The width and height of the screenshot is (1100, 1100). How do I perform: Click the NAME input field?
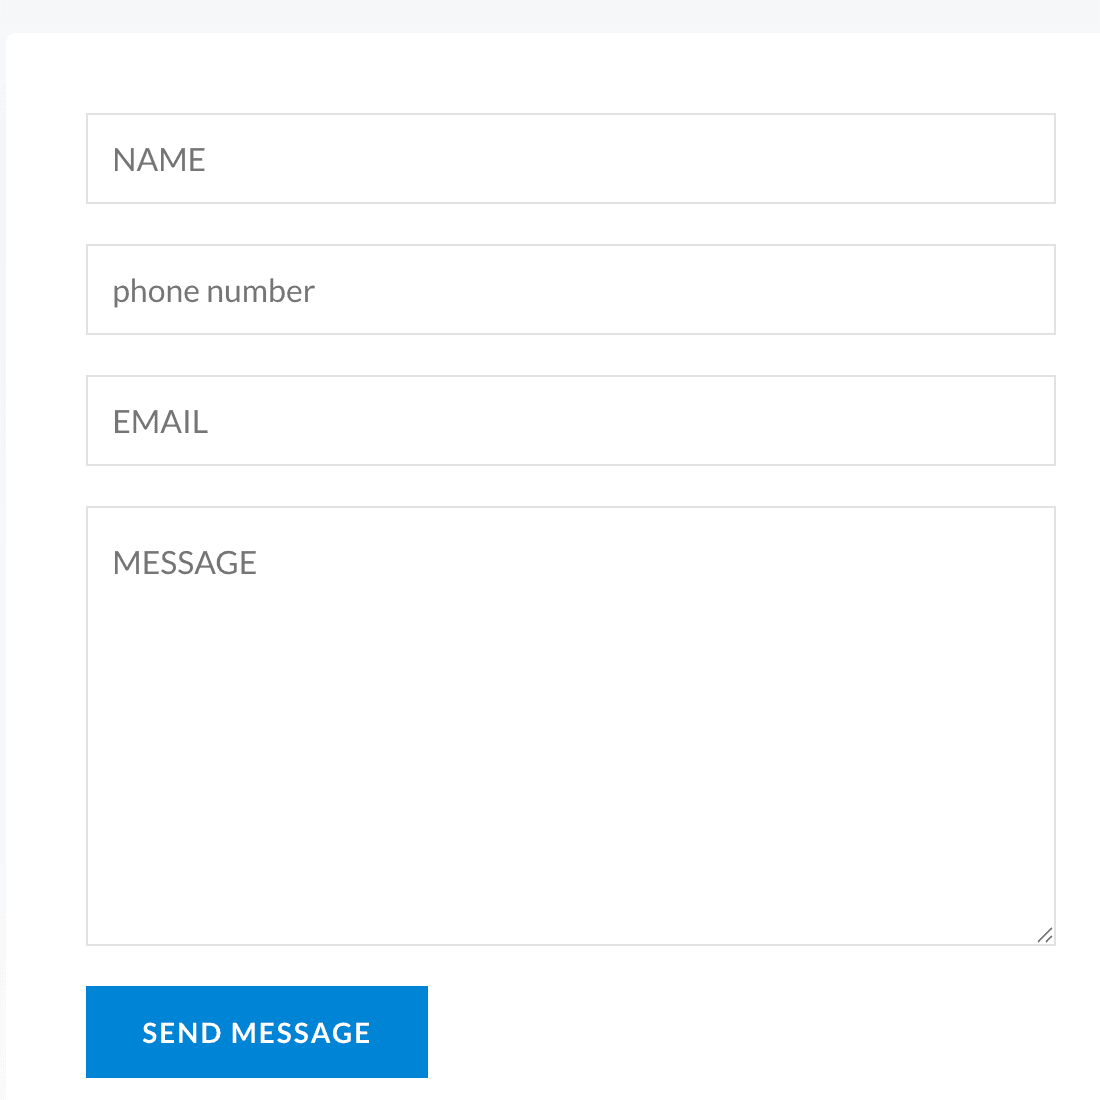coord(570,159)
